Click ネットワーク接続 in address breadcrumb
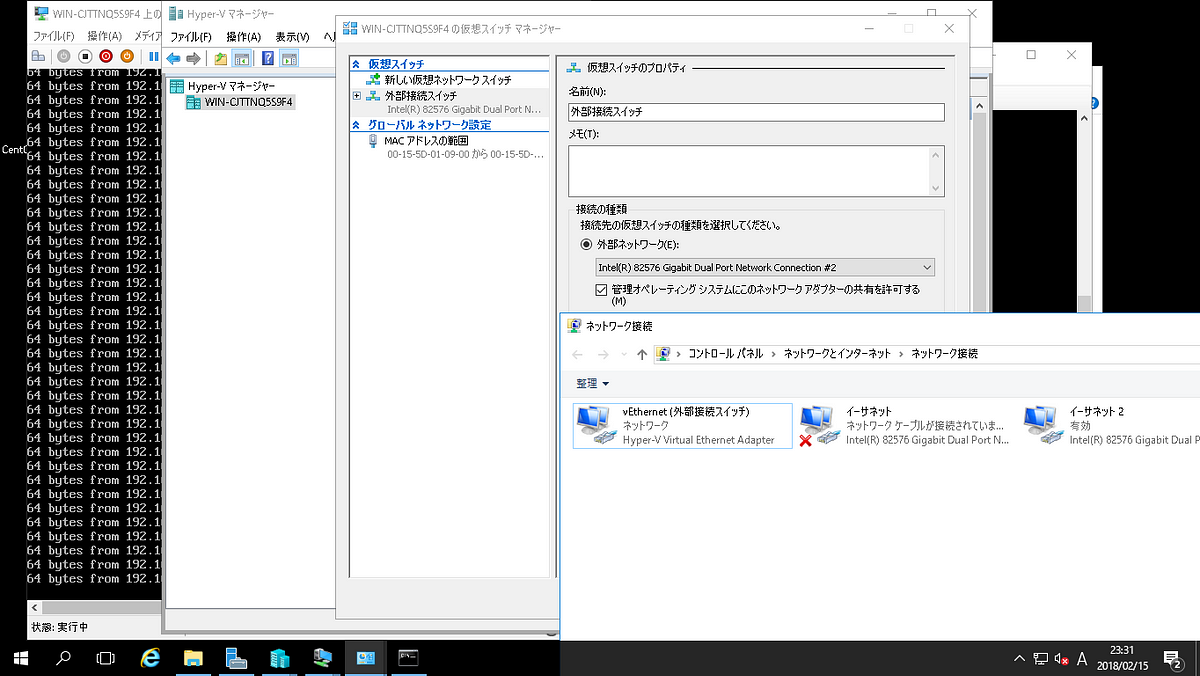Screen dimensions: 1200x676 [944, 354]
